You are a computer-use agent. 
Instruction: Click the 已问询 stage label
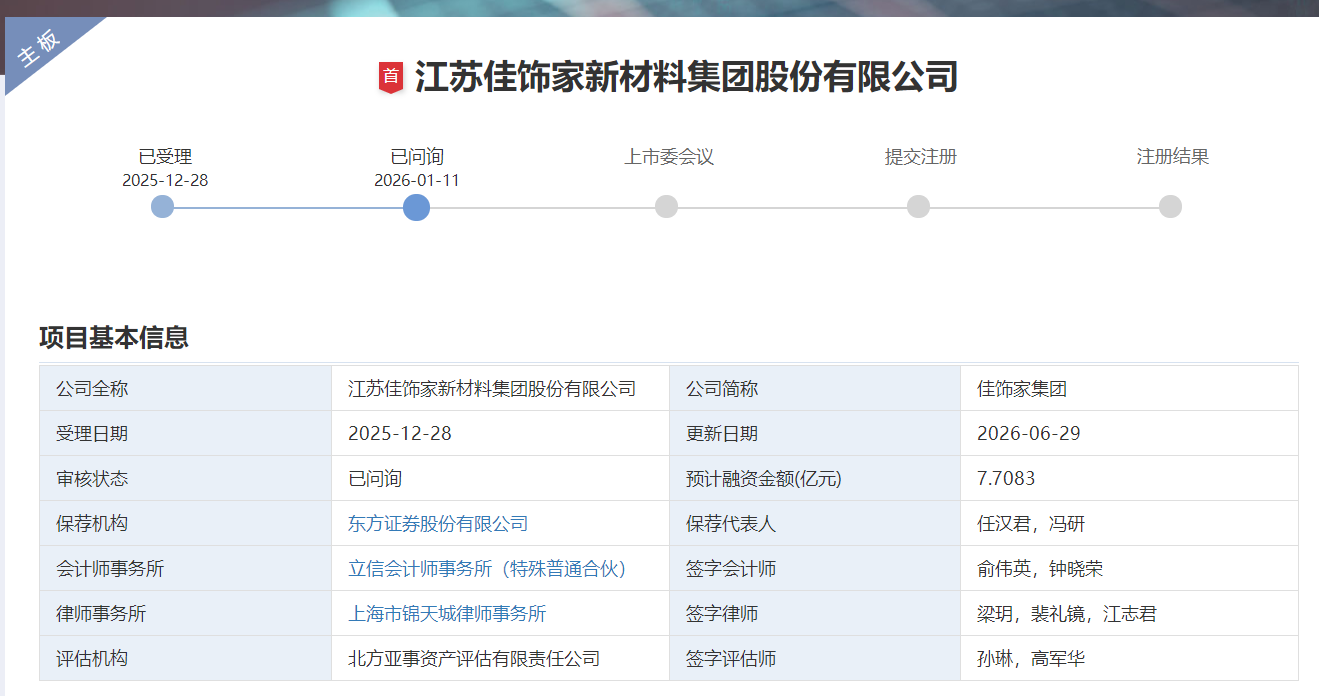click(417, 157)
